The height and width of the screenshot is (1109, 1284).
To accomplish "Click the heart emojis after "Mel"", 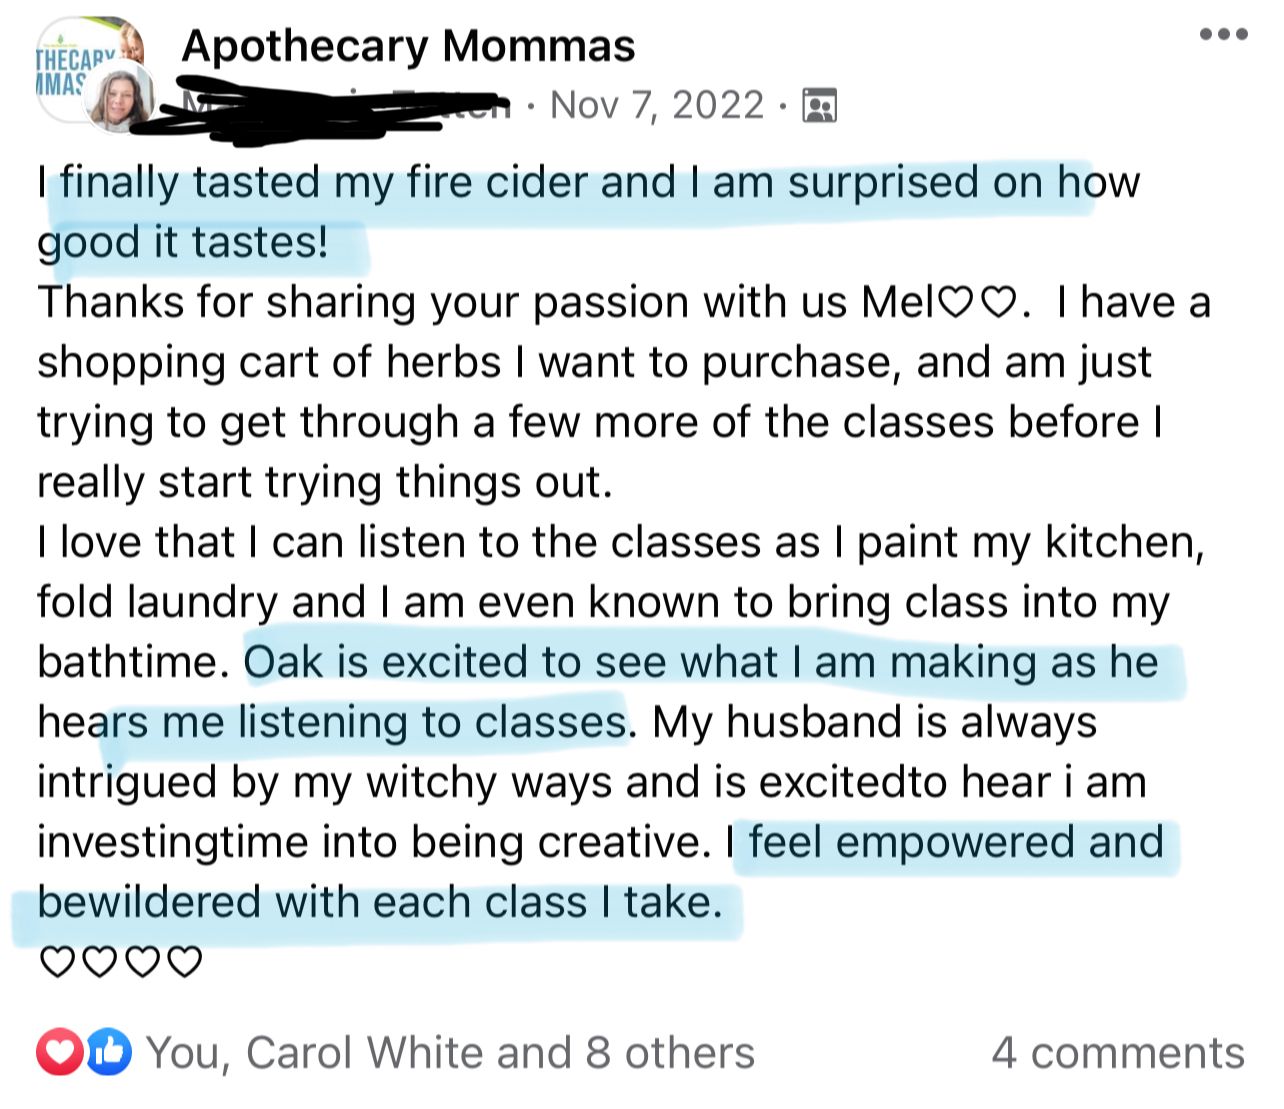I will [x=979, y=302].
